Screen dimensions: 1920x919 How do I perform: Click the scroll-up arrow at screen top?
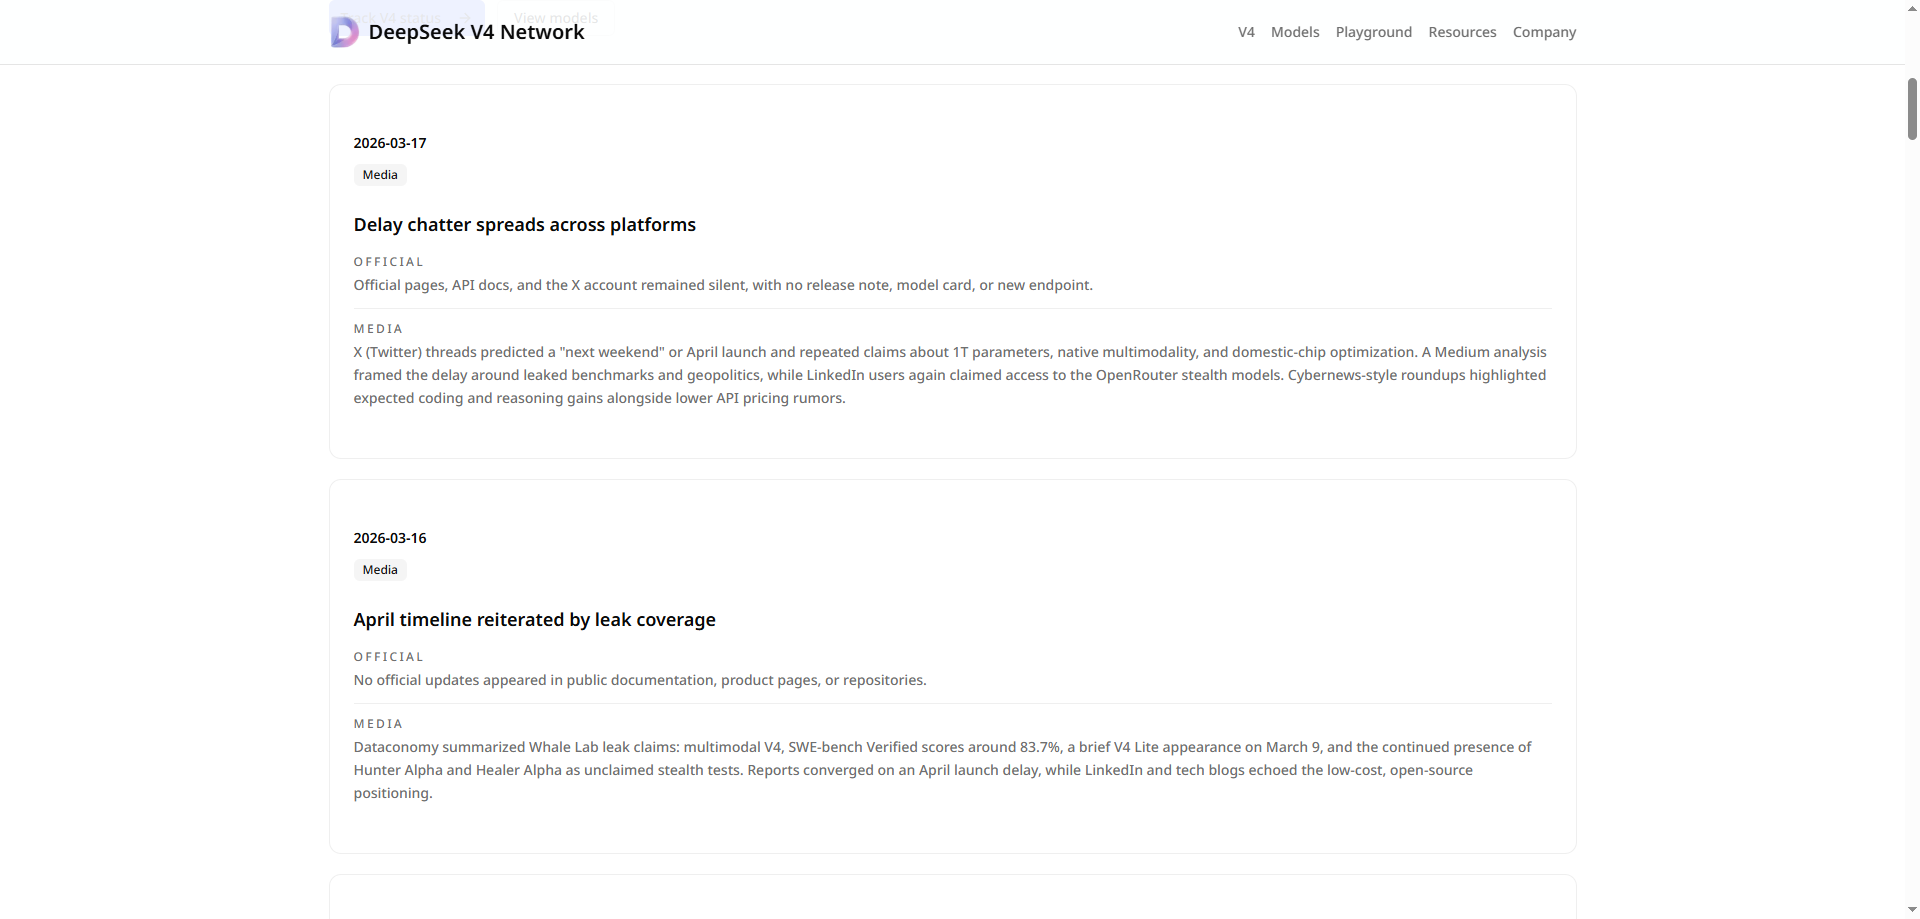pos(1913,8)
